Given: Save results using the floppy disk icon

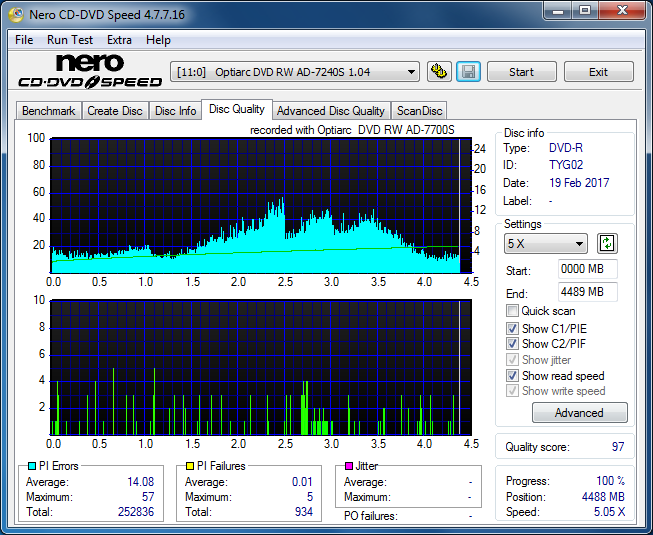Looking at the screenshot, I should pos(469,72).
